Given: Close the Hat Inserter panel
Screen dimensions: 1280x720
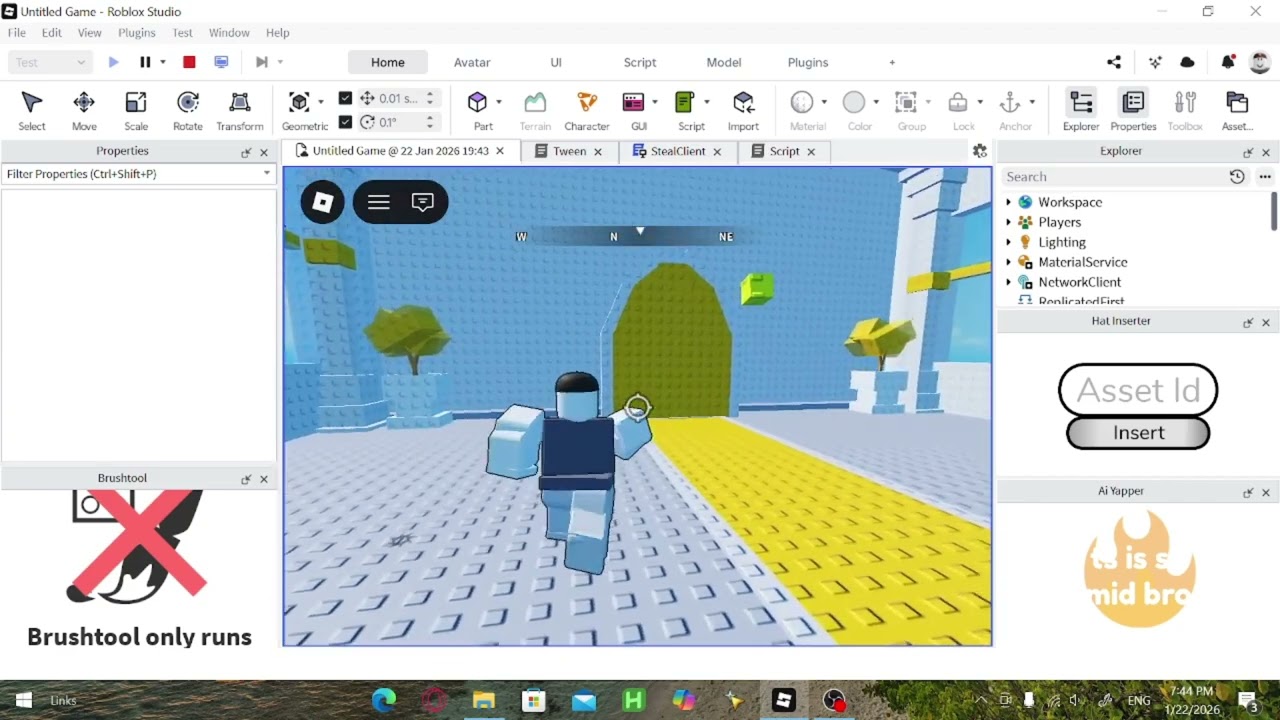Looking at the screenshot, I should (1266, 323).
